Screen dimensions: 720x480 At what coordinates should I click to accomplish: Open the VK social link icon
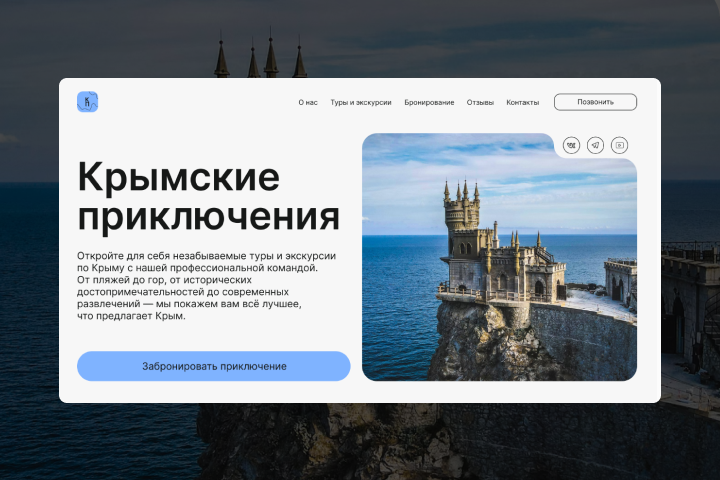(571, 145)
